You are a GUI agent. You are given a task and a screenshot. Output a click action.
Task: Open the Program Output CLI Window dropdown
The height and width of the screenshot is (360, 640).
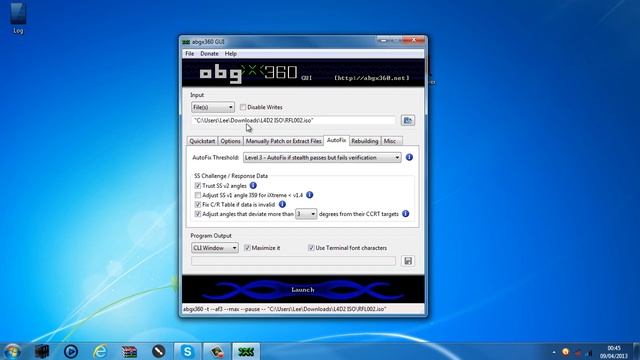[214, 248]
